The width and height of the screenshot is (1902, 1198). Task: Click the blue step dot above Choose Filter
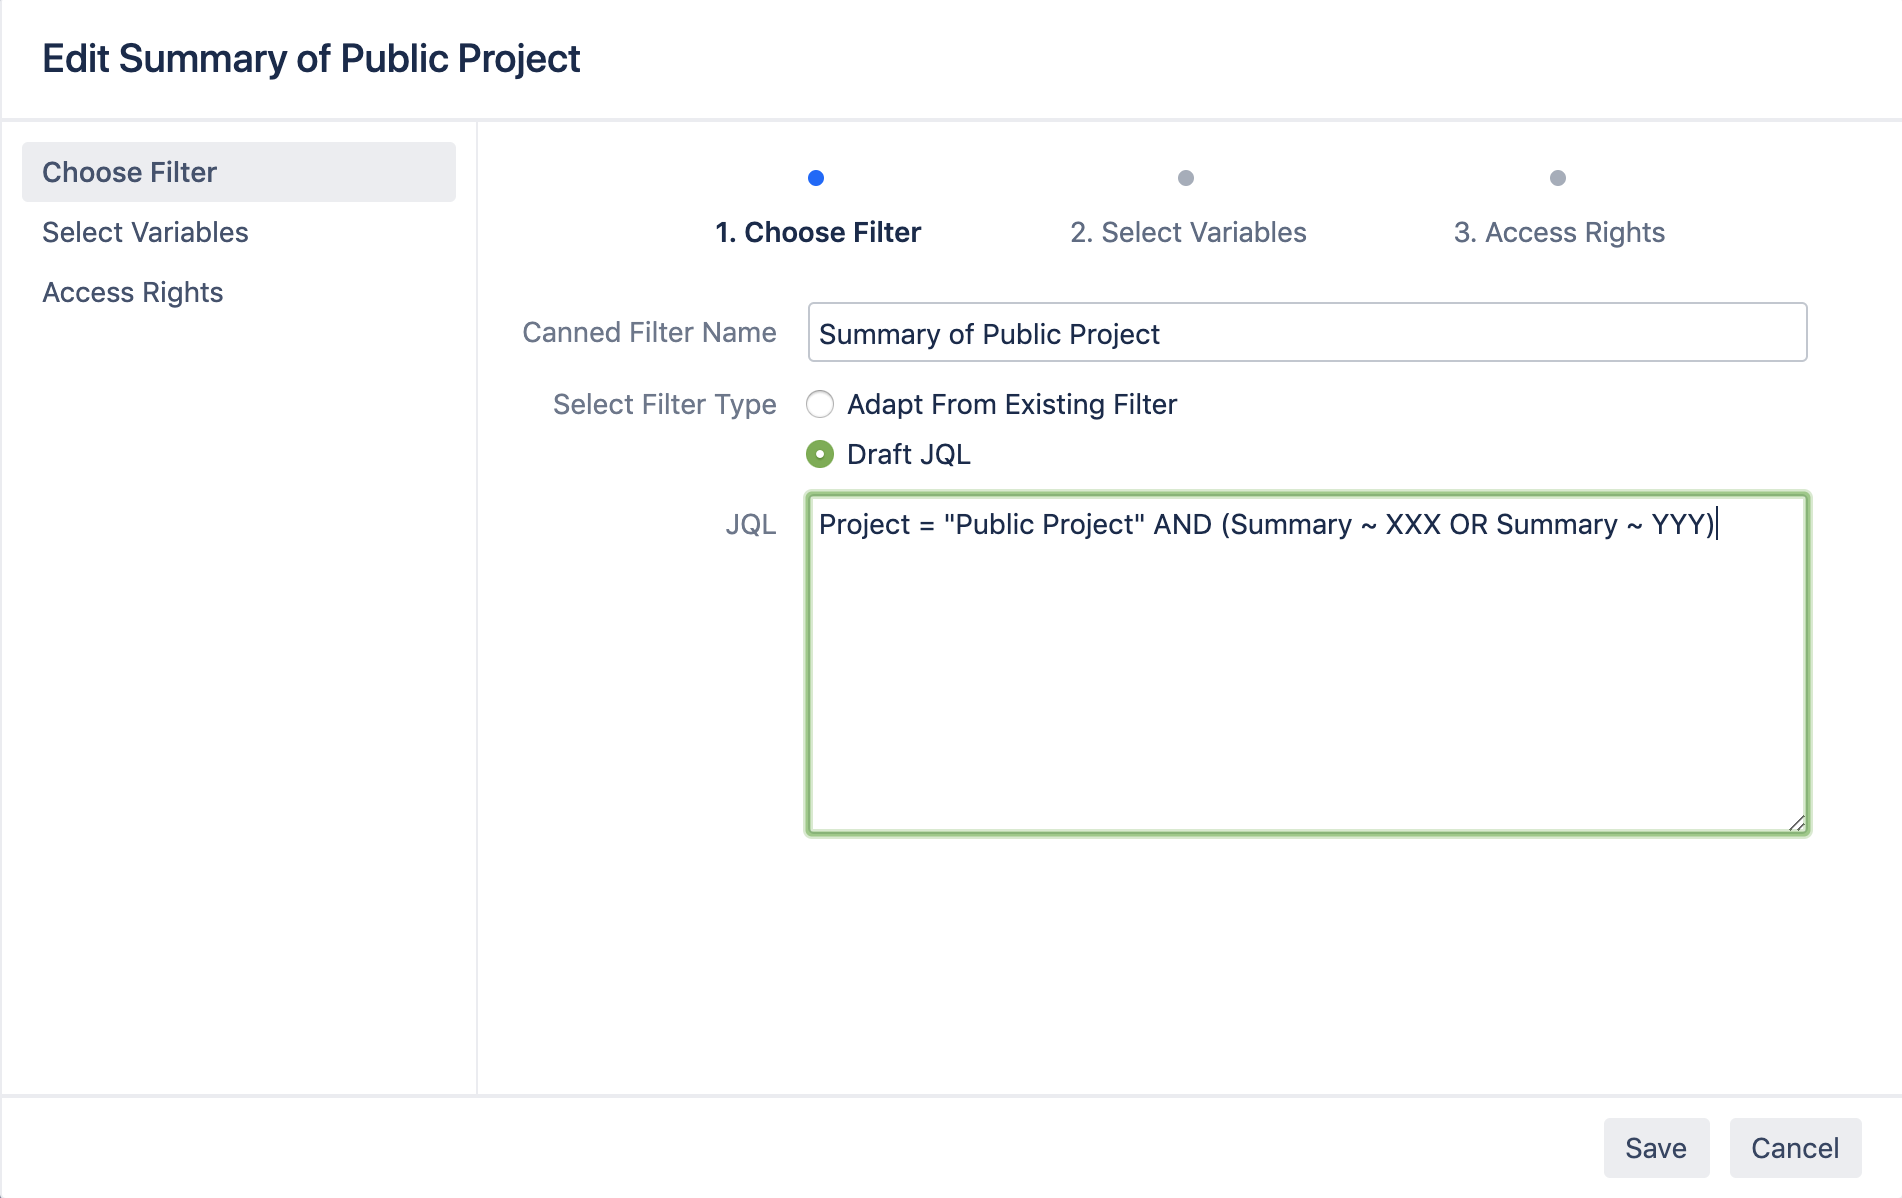pos(816,178)
